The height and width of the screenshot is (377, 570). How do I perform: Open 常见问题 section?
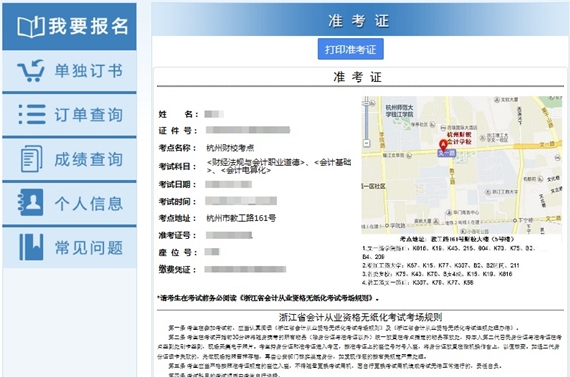pos(69,248)
